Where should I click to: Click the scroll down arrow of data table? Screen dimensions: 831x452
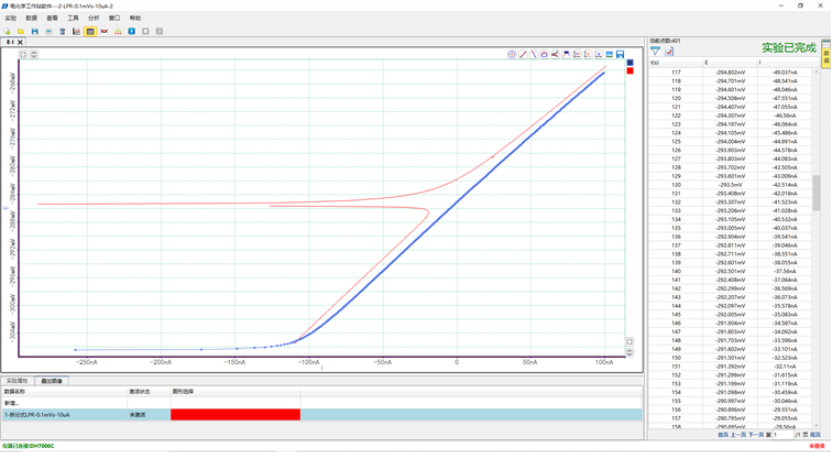point(816,425)
